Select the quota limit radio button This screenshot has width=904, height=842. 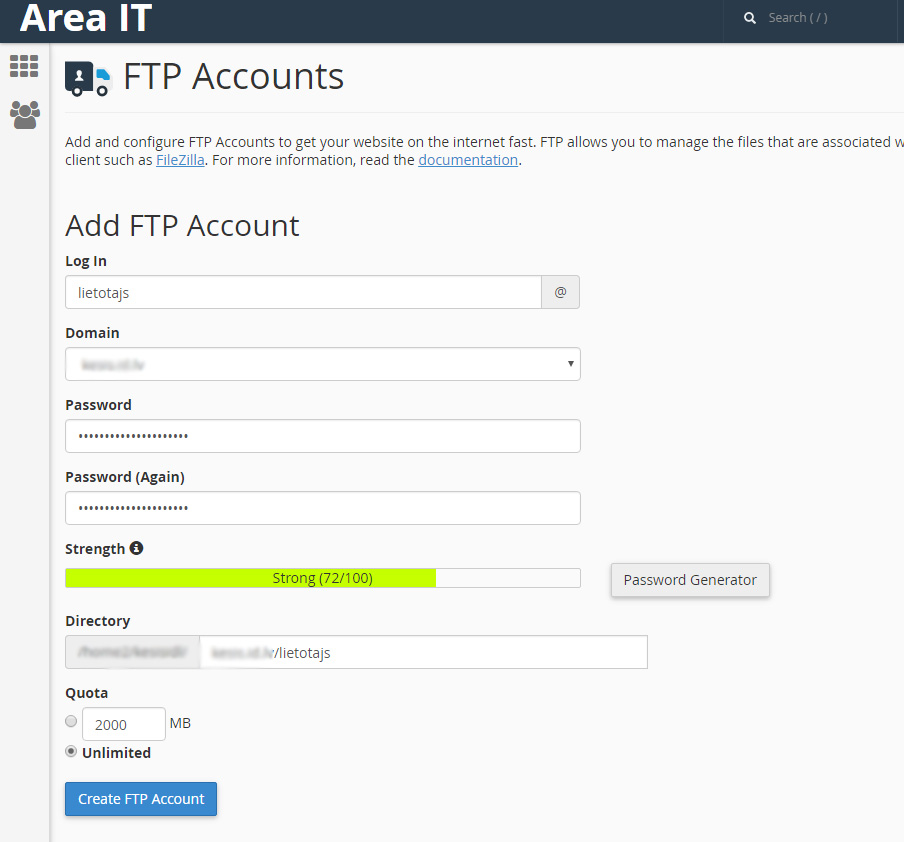click(x=71, y=721)
